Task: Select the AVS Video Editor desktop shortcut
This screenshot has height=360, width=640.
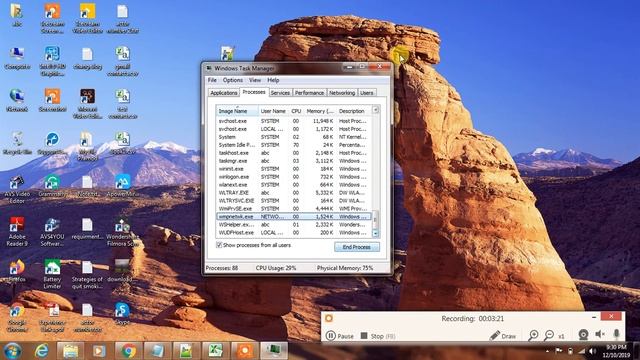Action: pyautogui.click(x=17, y=189)
